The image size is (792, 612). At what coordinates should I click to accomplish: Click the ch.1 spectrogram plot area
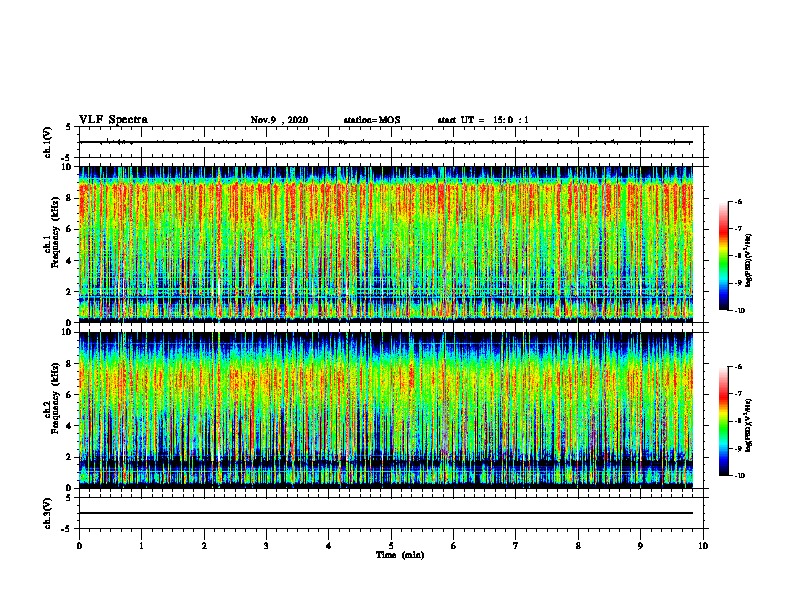(x=386, y=244)
